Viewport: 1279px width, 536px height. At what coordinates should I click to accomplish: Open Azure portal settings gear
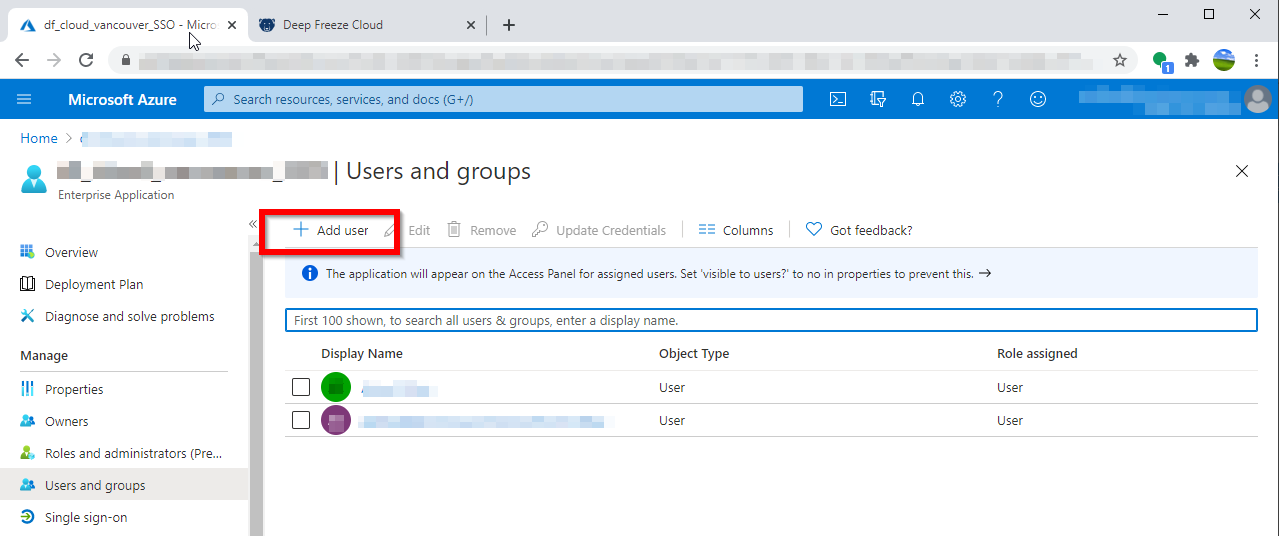(x=958, y=99)
